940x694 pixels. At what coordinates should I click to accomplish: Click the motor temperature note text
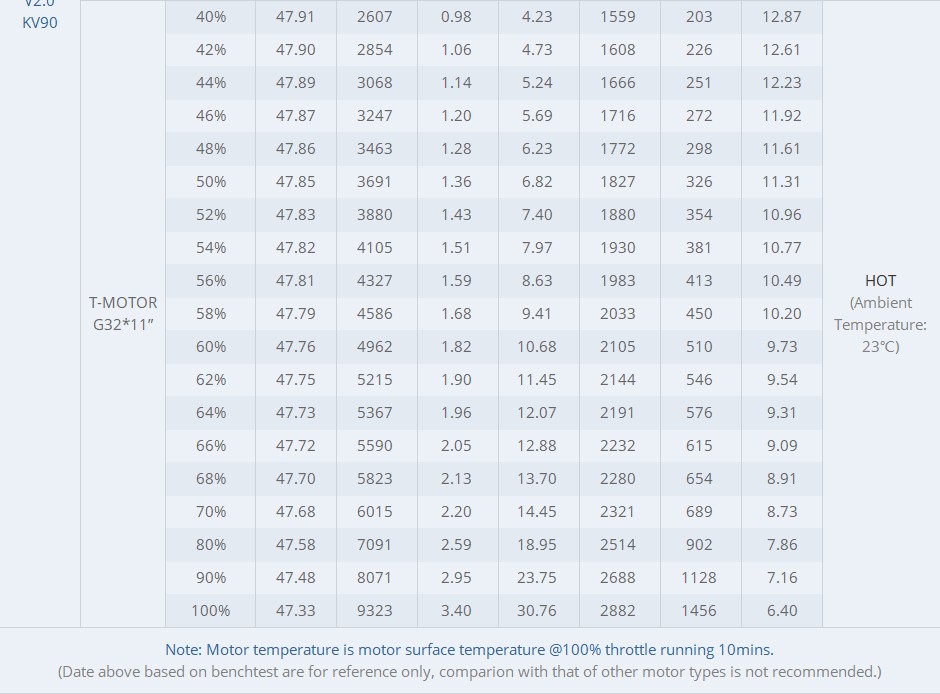469,649
